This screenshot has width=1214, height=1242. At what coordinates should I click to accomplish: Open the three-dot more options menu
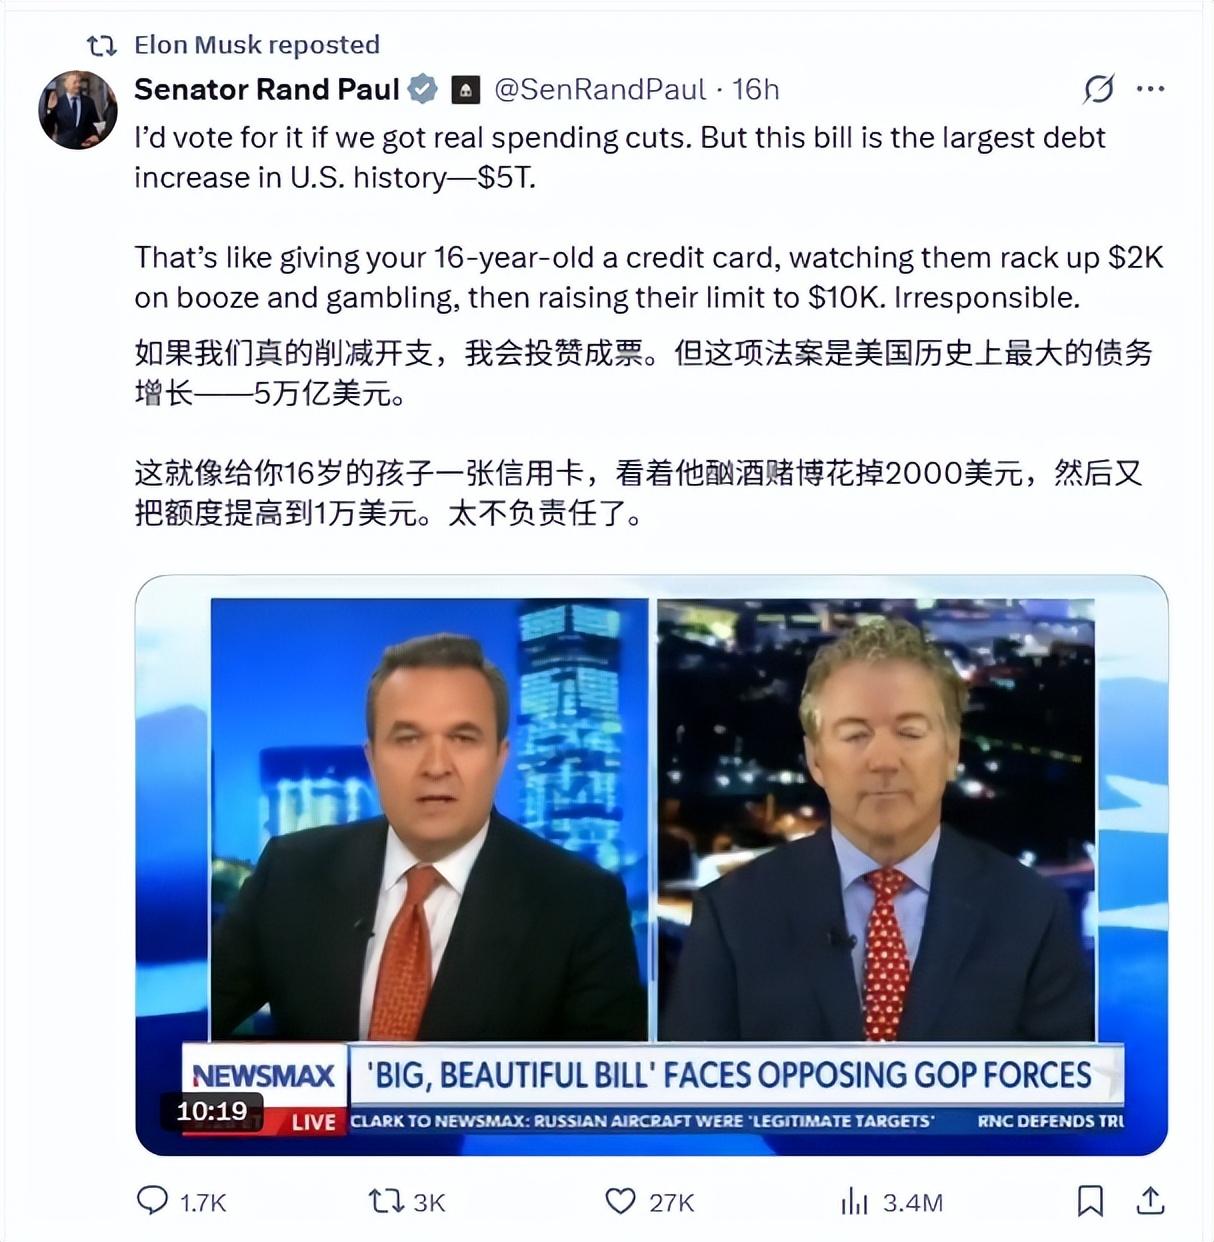1151,89
